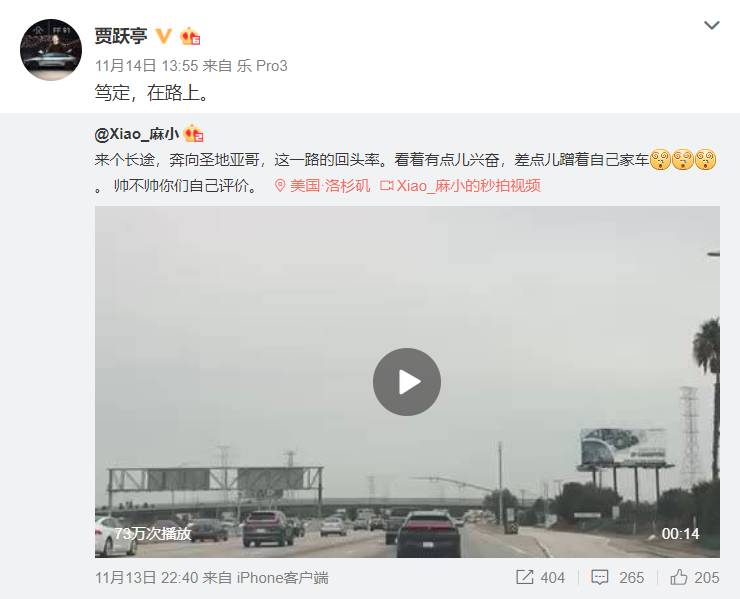This screenshot has height=599, width=740.
Task: Click the 00:14 video duration label
Action: click(680, 534)
